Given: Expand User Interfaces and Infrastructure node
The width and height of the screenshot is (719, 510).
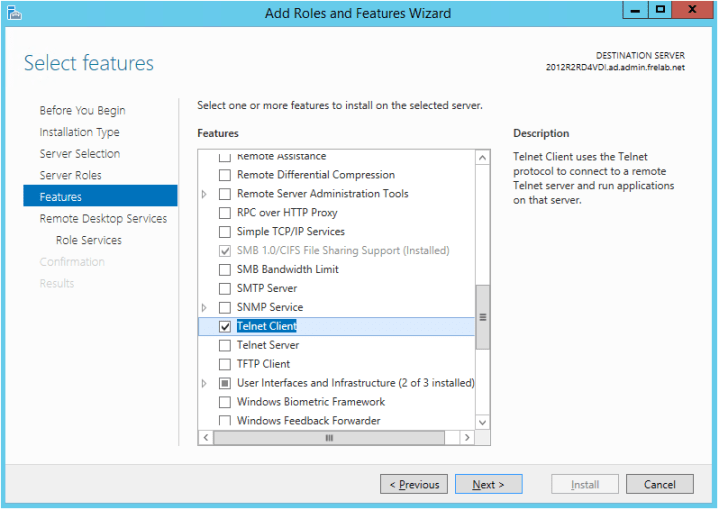Looking at the screenshot, I should pyautogui.click(x=205, y=384).
